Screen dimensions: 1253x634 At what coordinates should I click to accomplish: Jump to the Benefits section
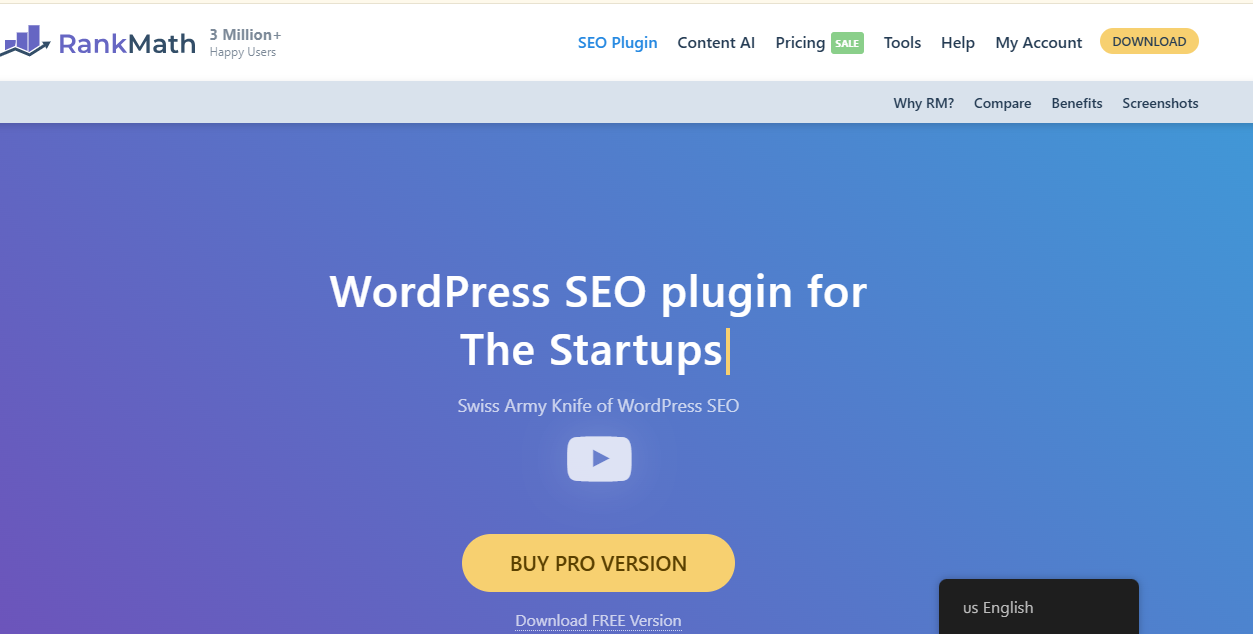click(x=1077, y=103)
